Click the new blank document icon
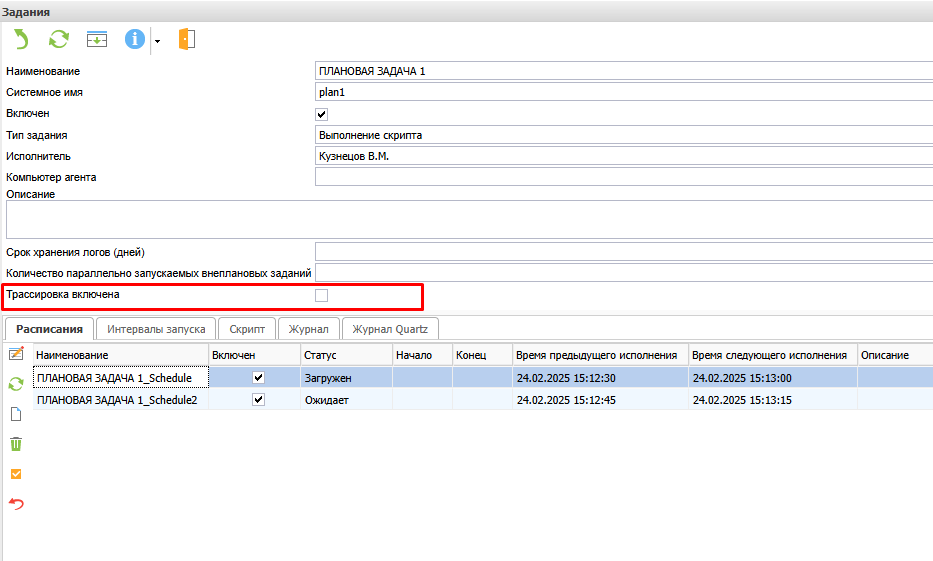This screenshot has width=933, height=561. (16, 414)
